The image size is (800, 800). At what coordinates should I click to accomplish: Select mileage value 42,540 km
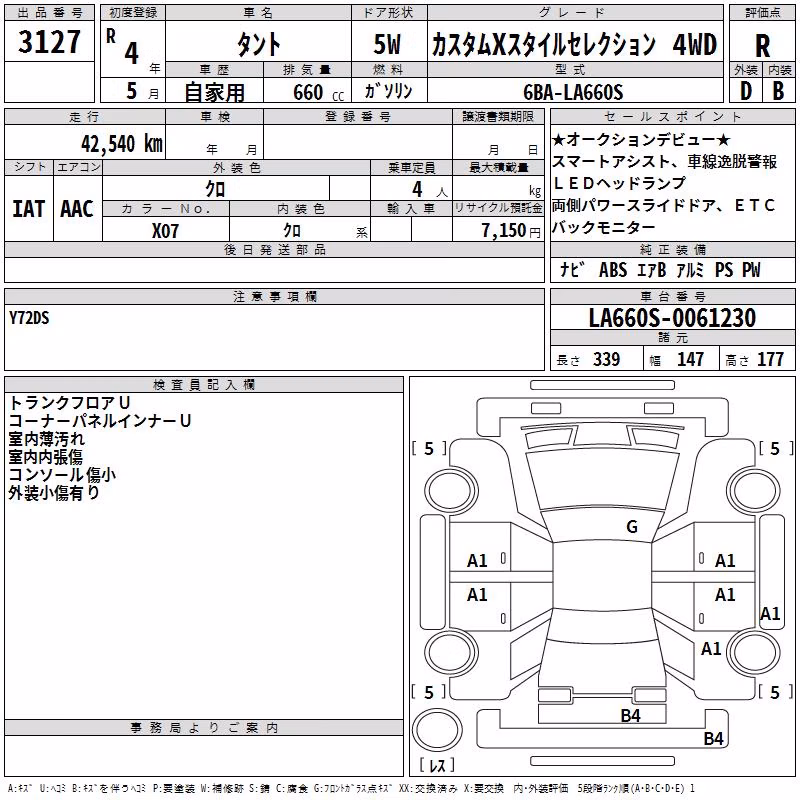tap(121, 144)
